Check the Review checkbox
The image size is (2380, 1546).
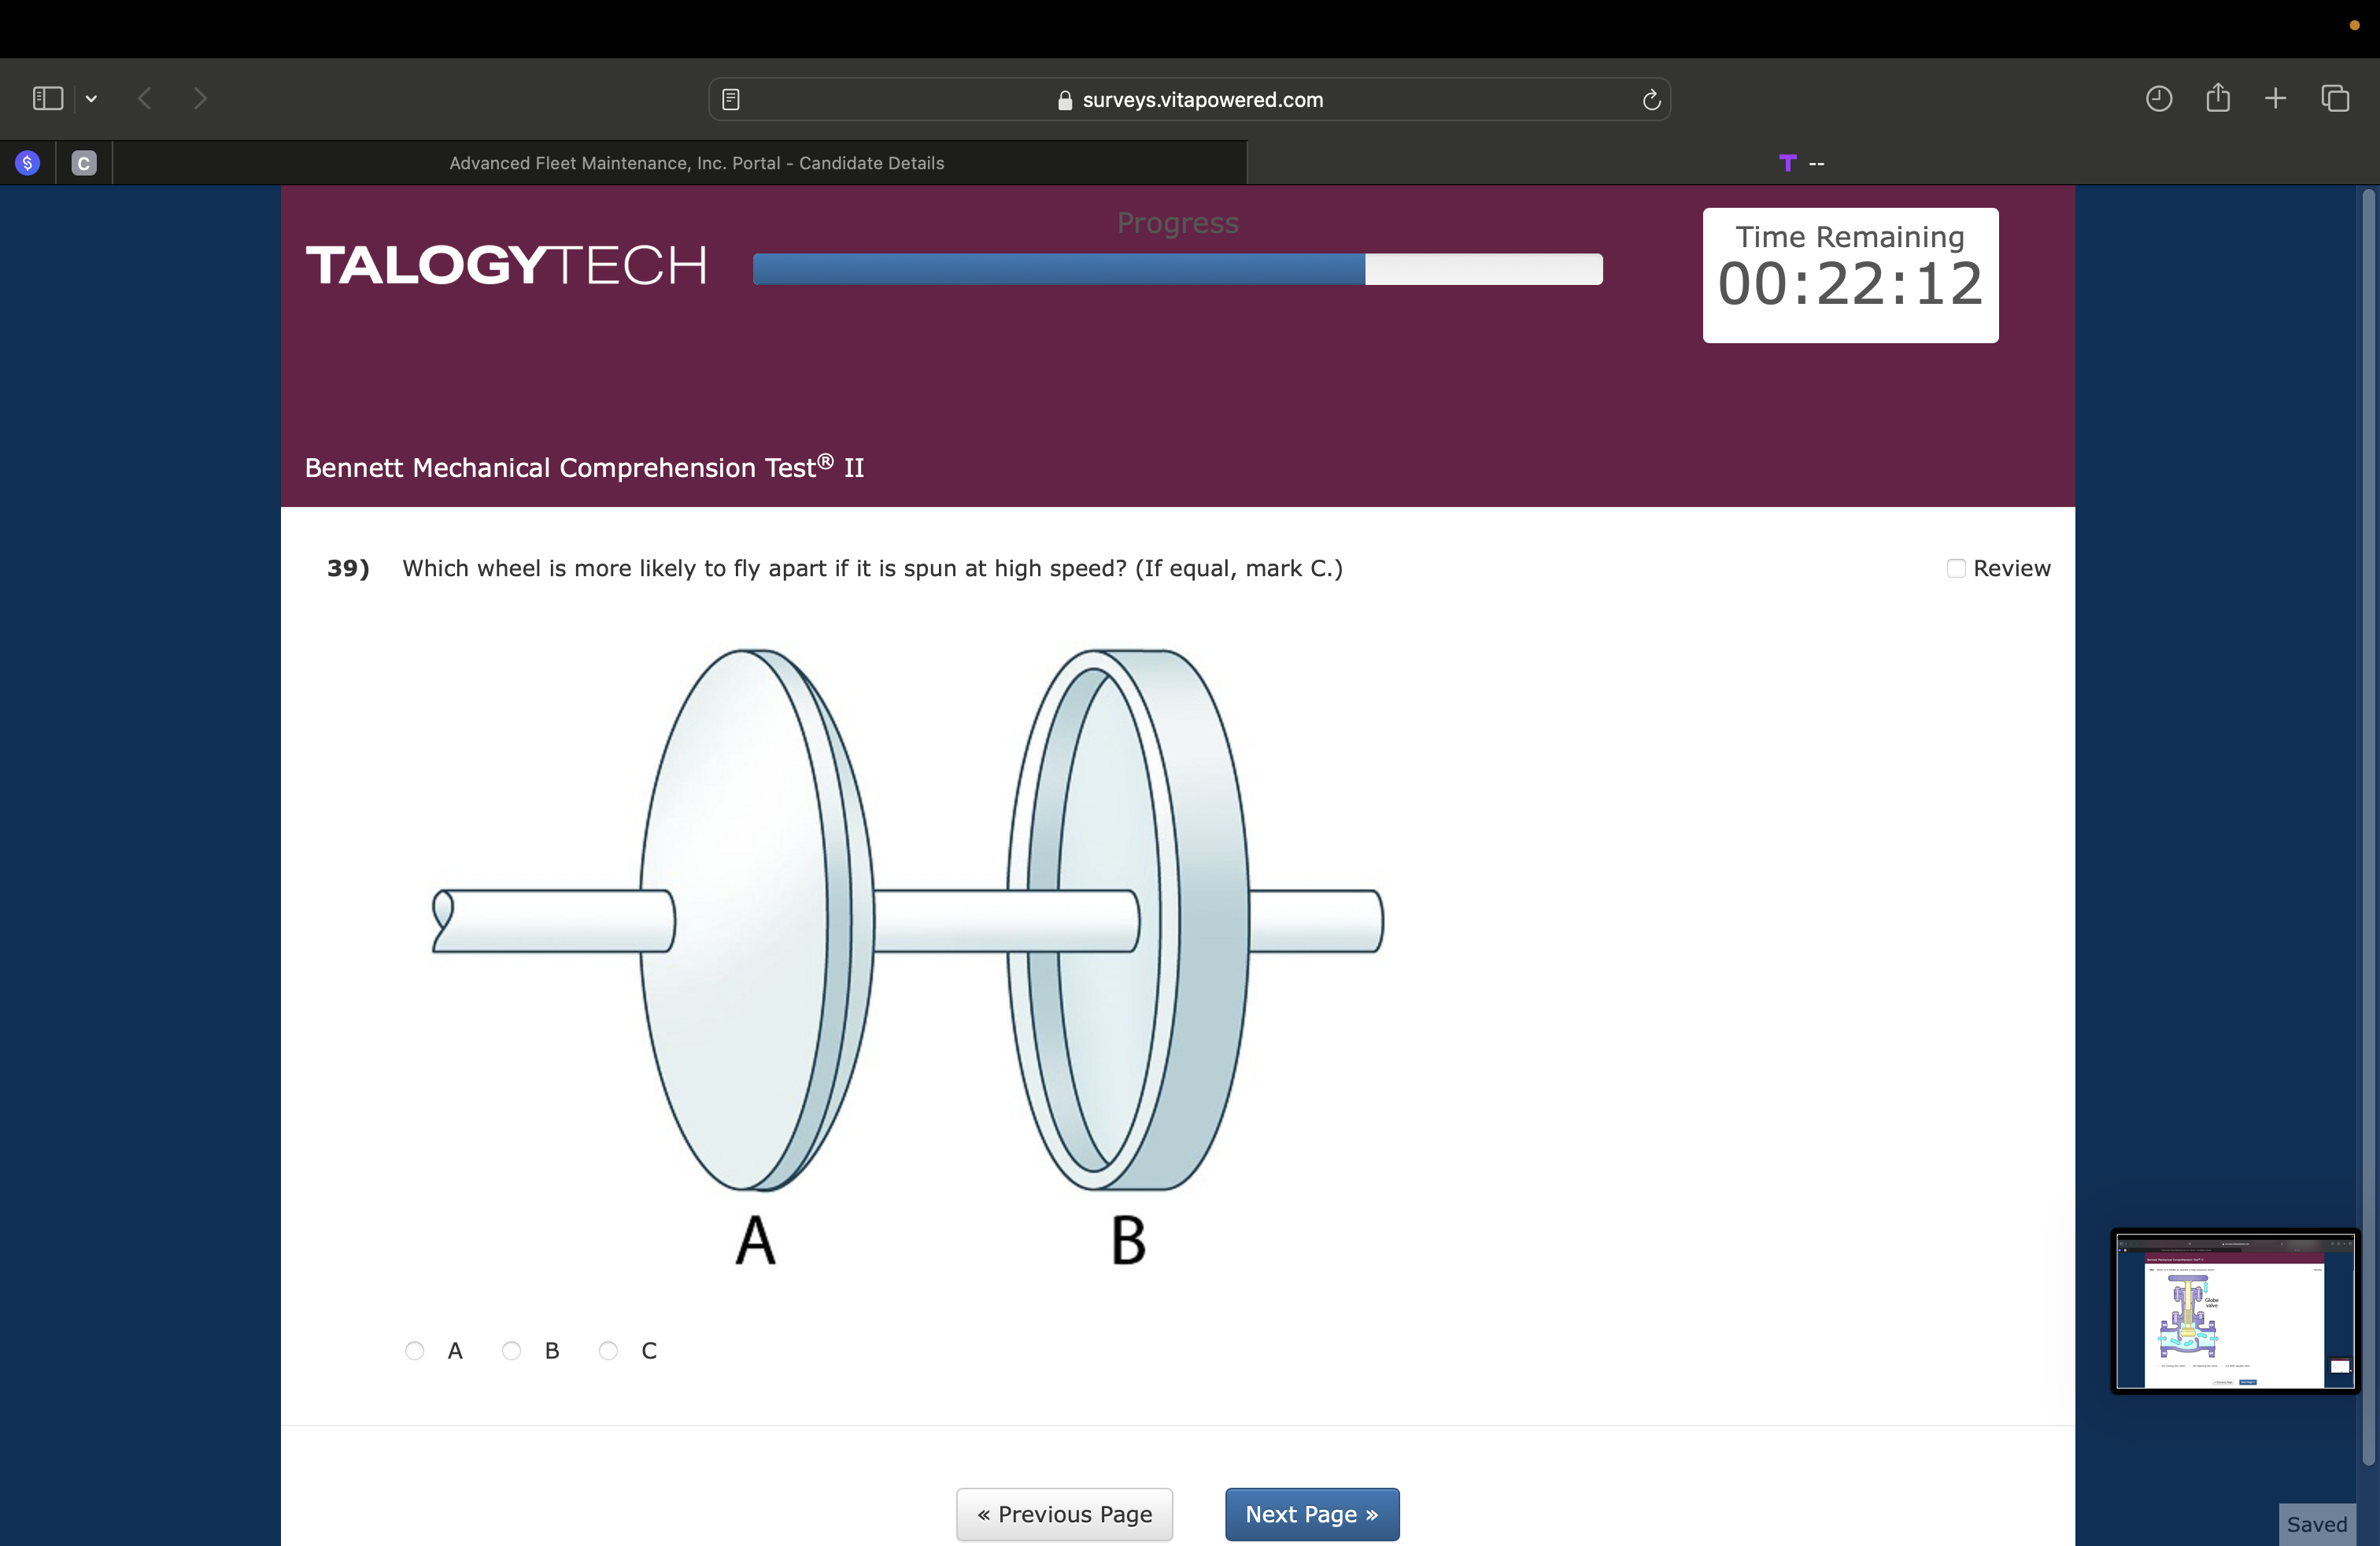click(1956, 568)
